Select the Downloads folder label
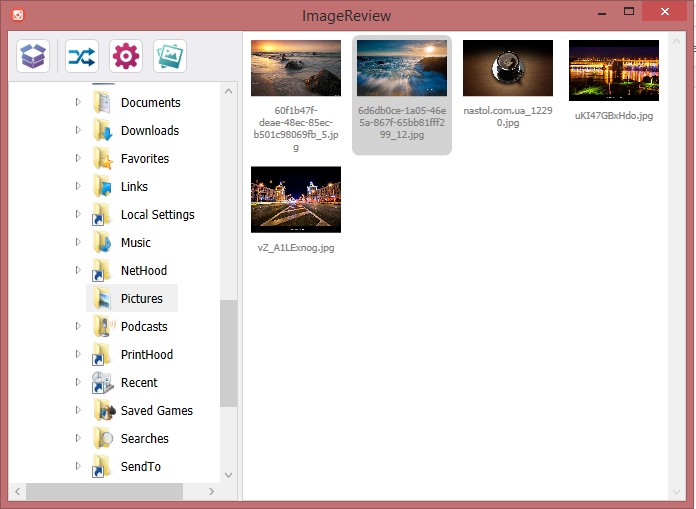 pos(150,130)
